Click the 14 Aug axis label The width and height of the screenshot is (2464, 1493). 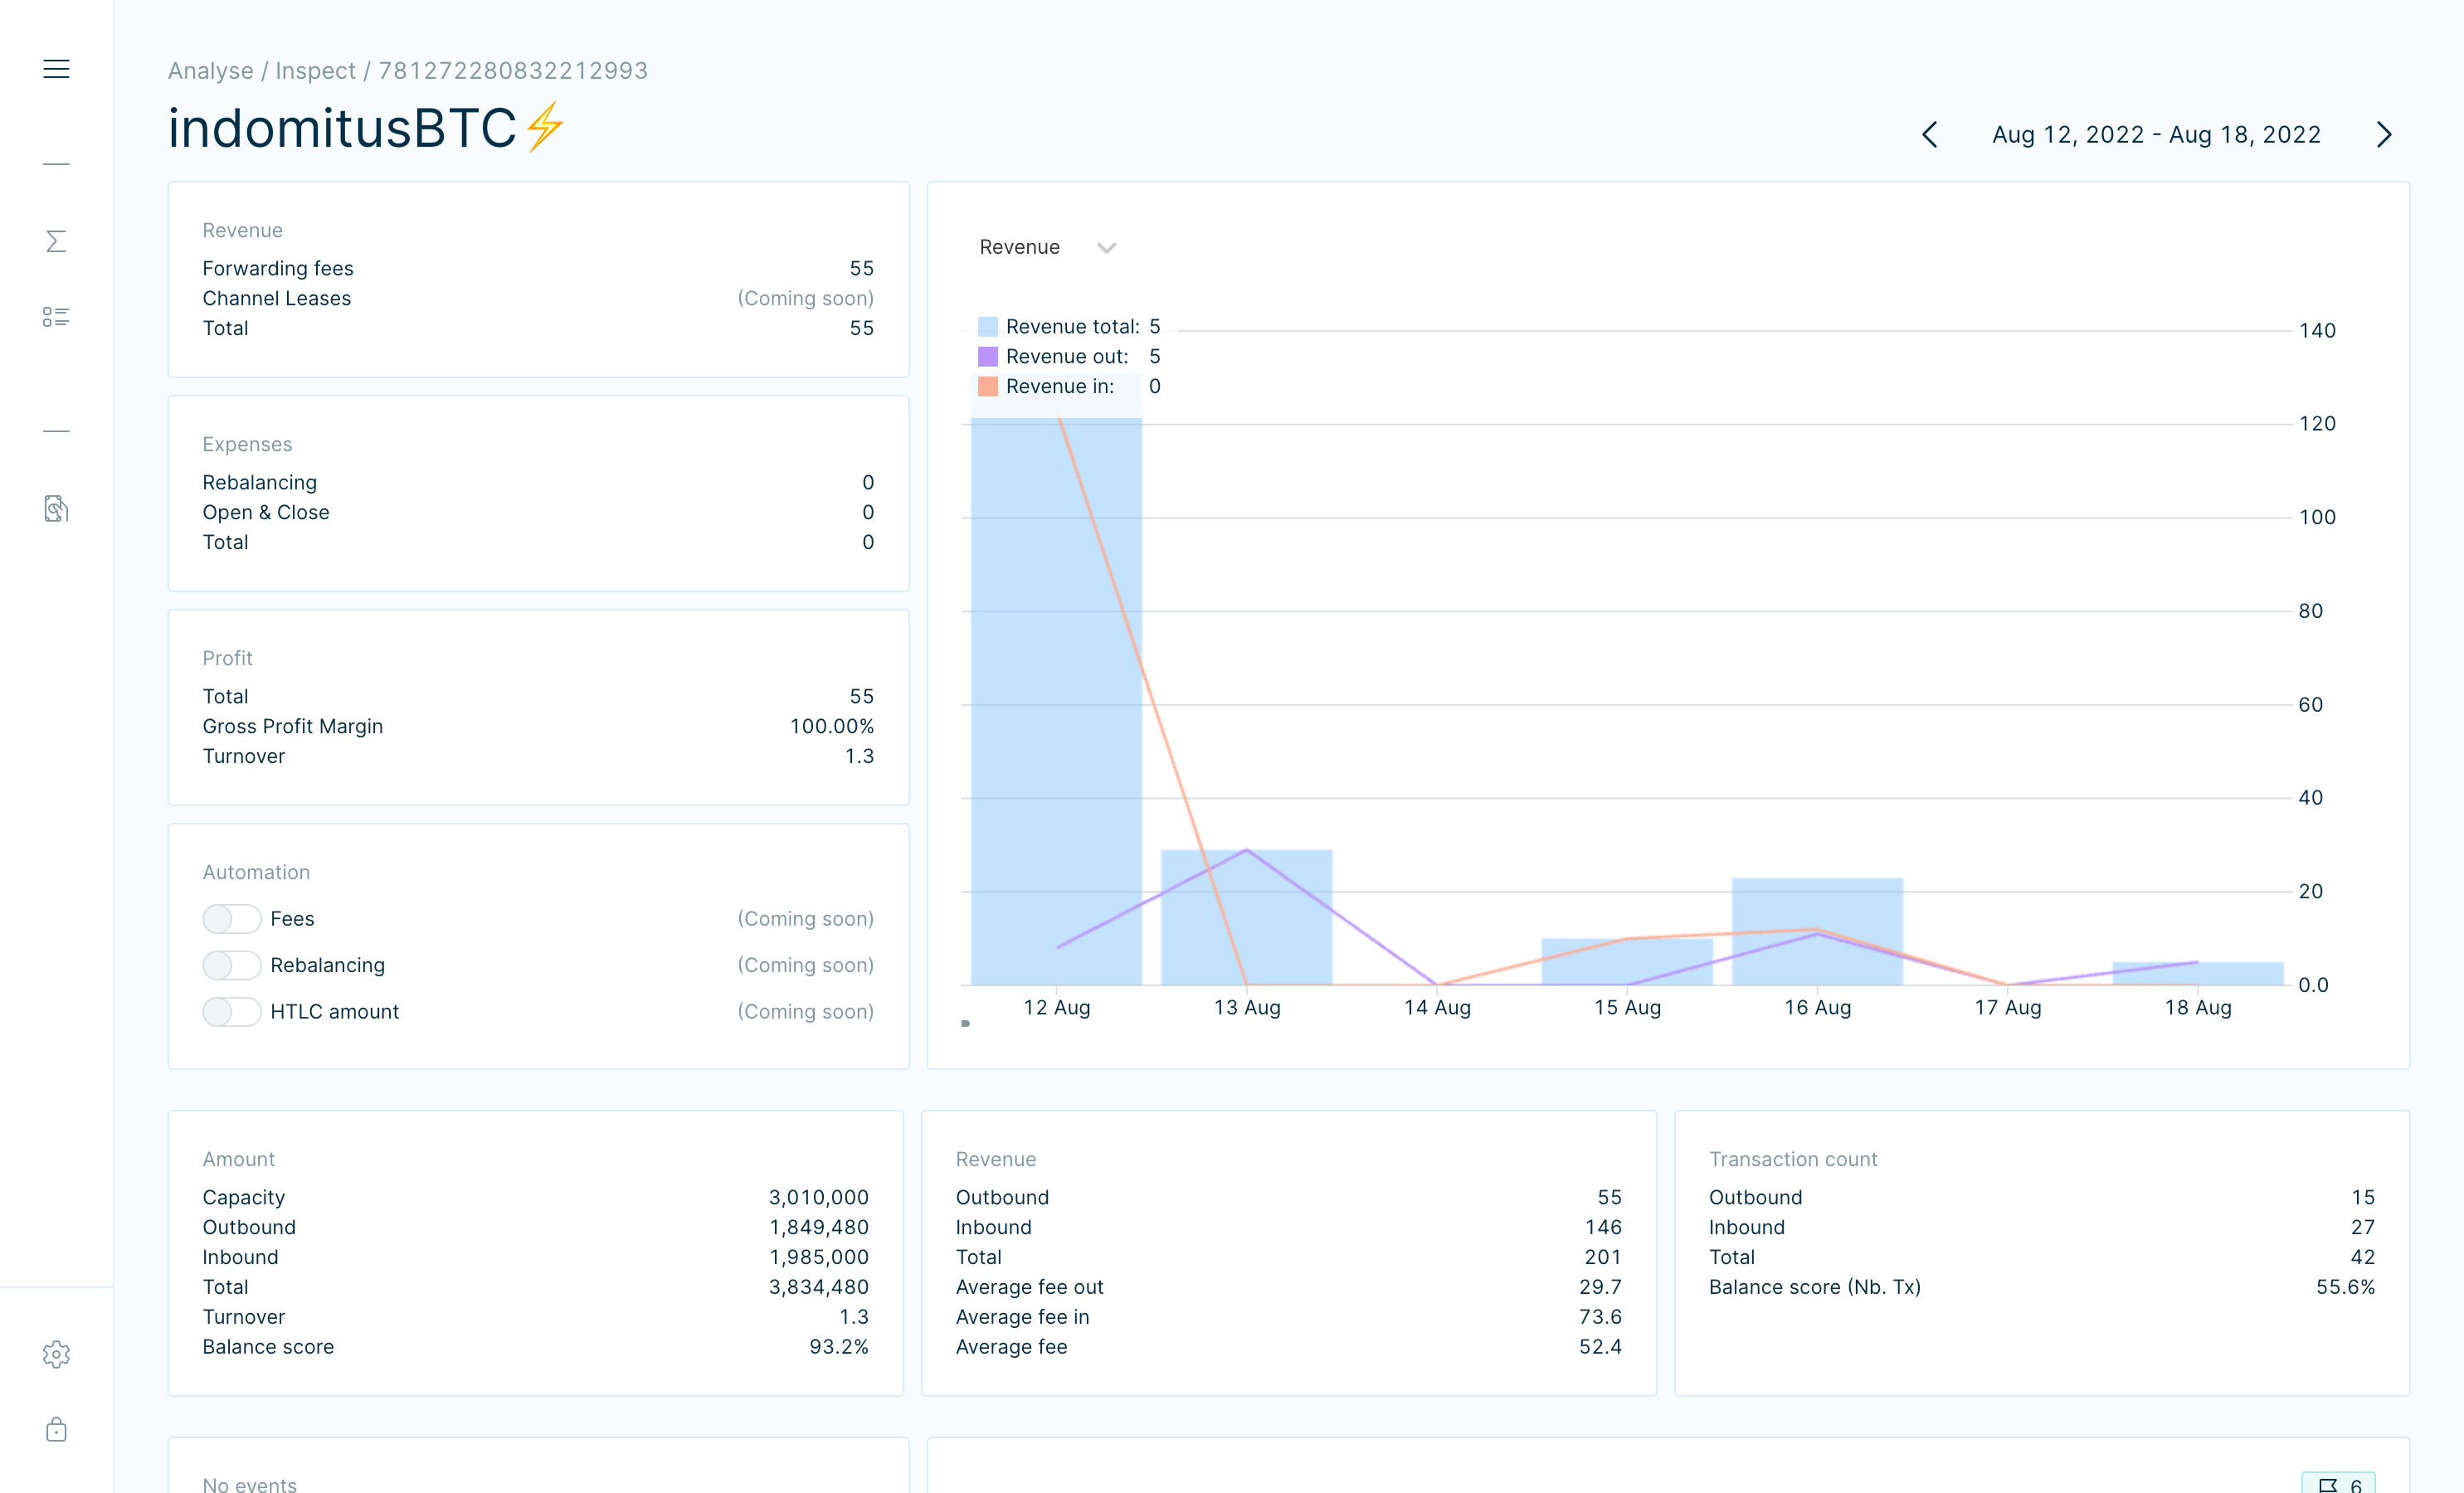coord(1437,1008)
